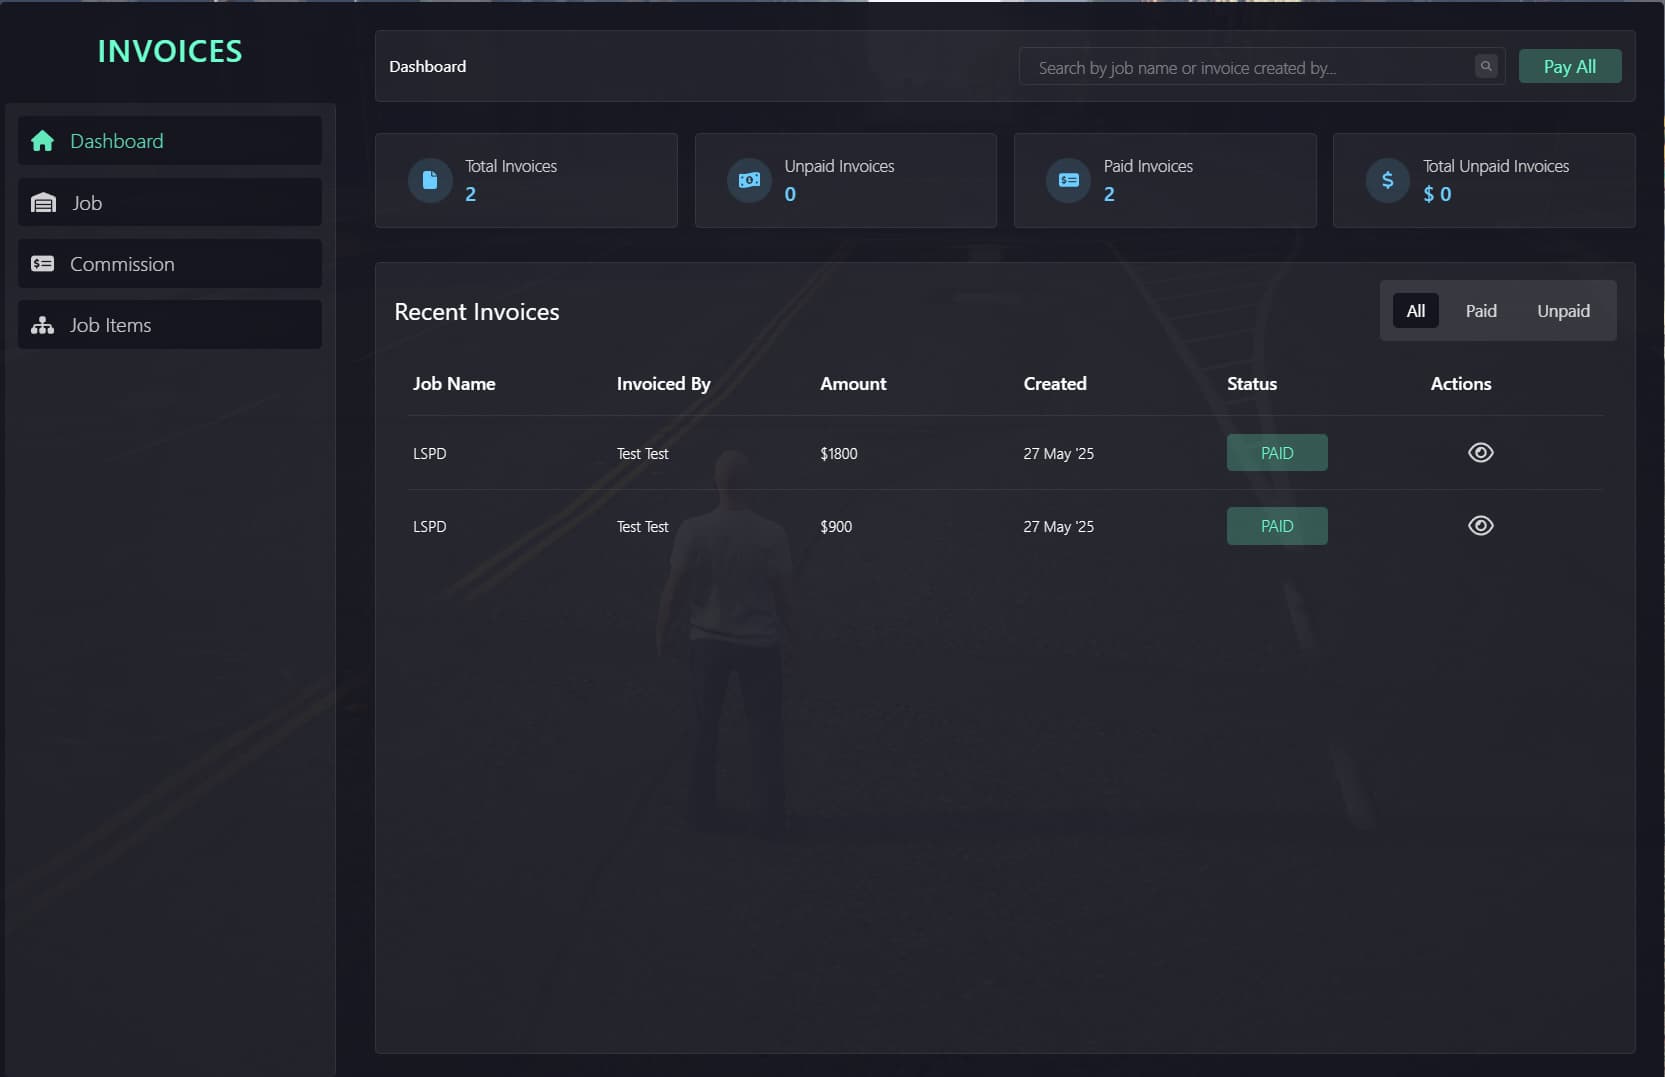Click the Job garage icon in sidebar
The image size is (1665, 1077).
point(43,203)
